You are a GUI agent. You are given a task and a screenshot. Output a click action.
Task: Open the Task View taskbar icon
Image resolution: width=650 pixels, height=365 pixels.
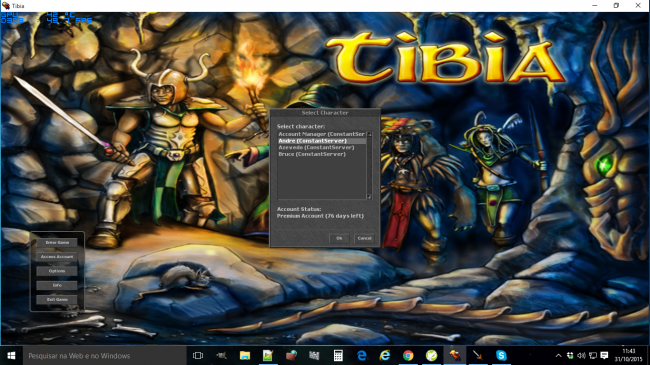tap(198, 355)
